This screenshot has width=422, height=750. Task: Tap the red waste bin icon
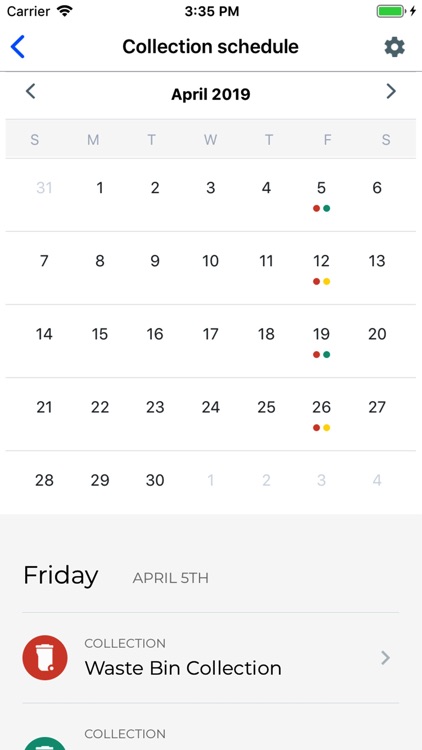[x=45, y=657]
